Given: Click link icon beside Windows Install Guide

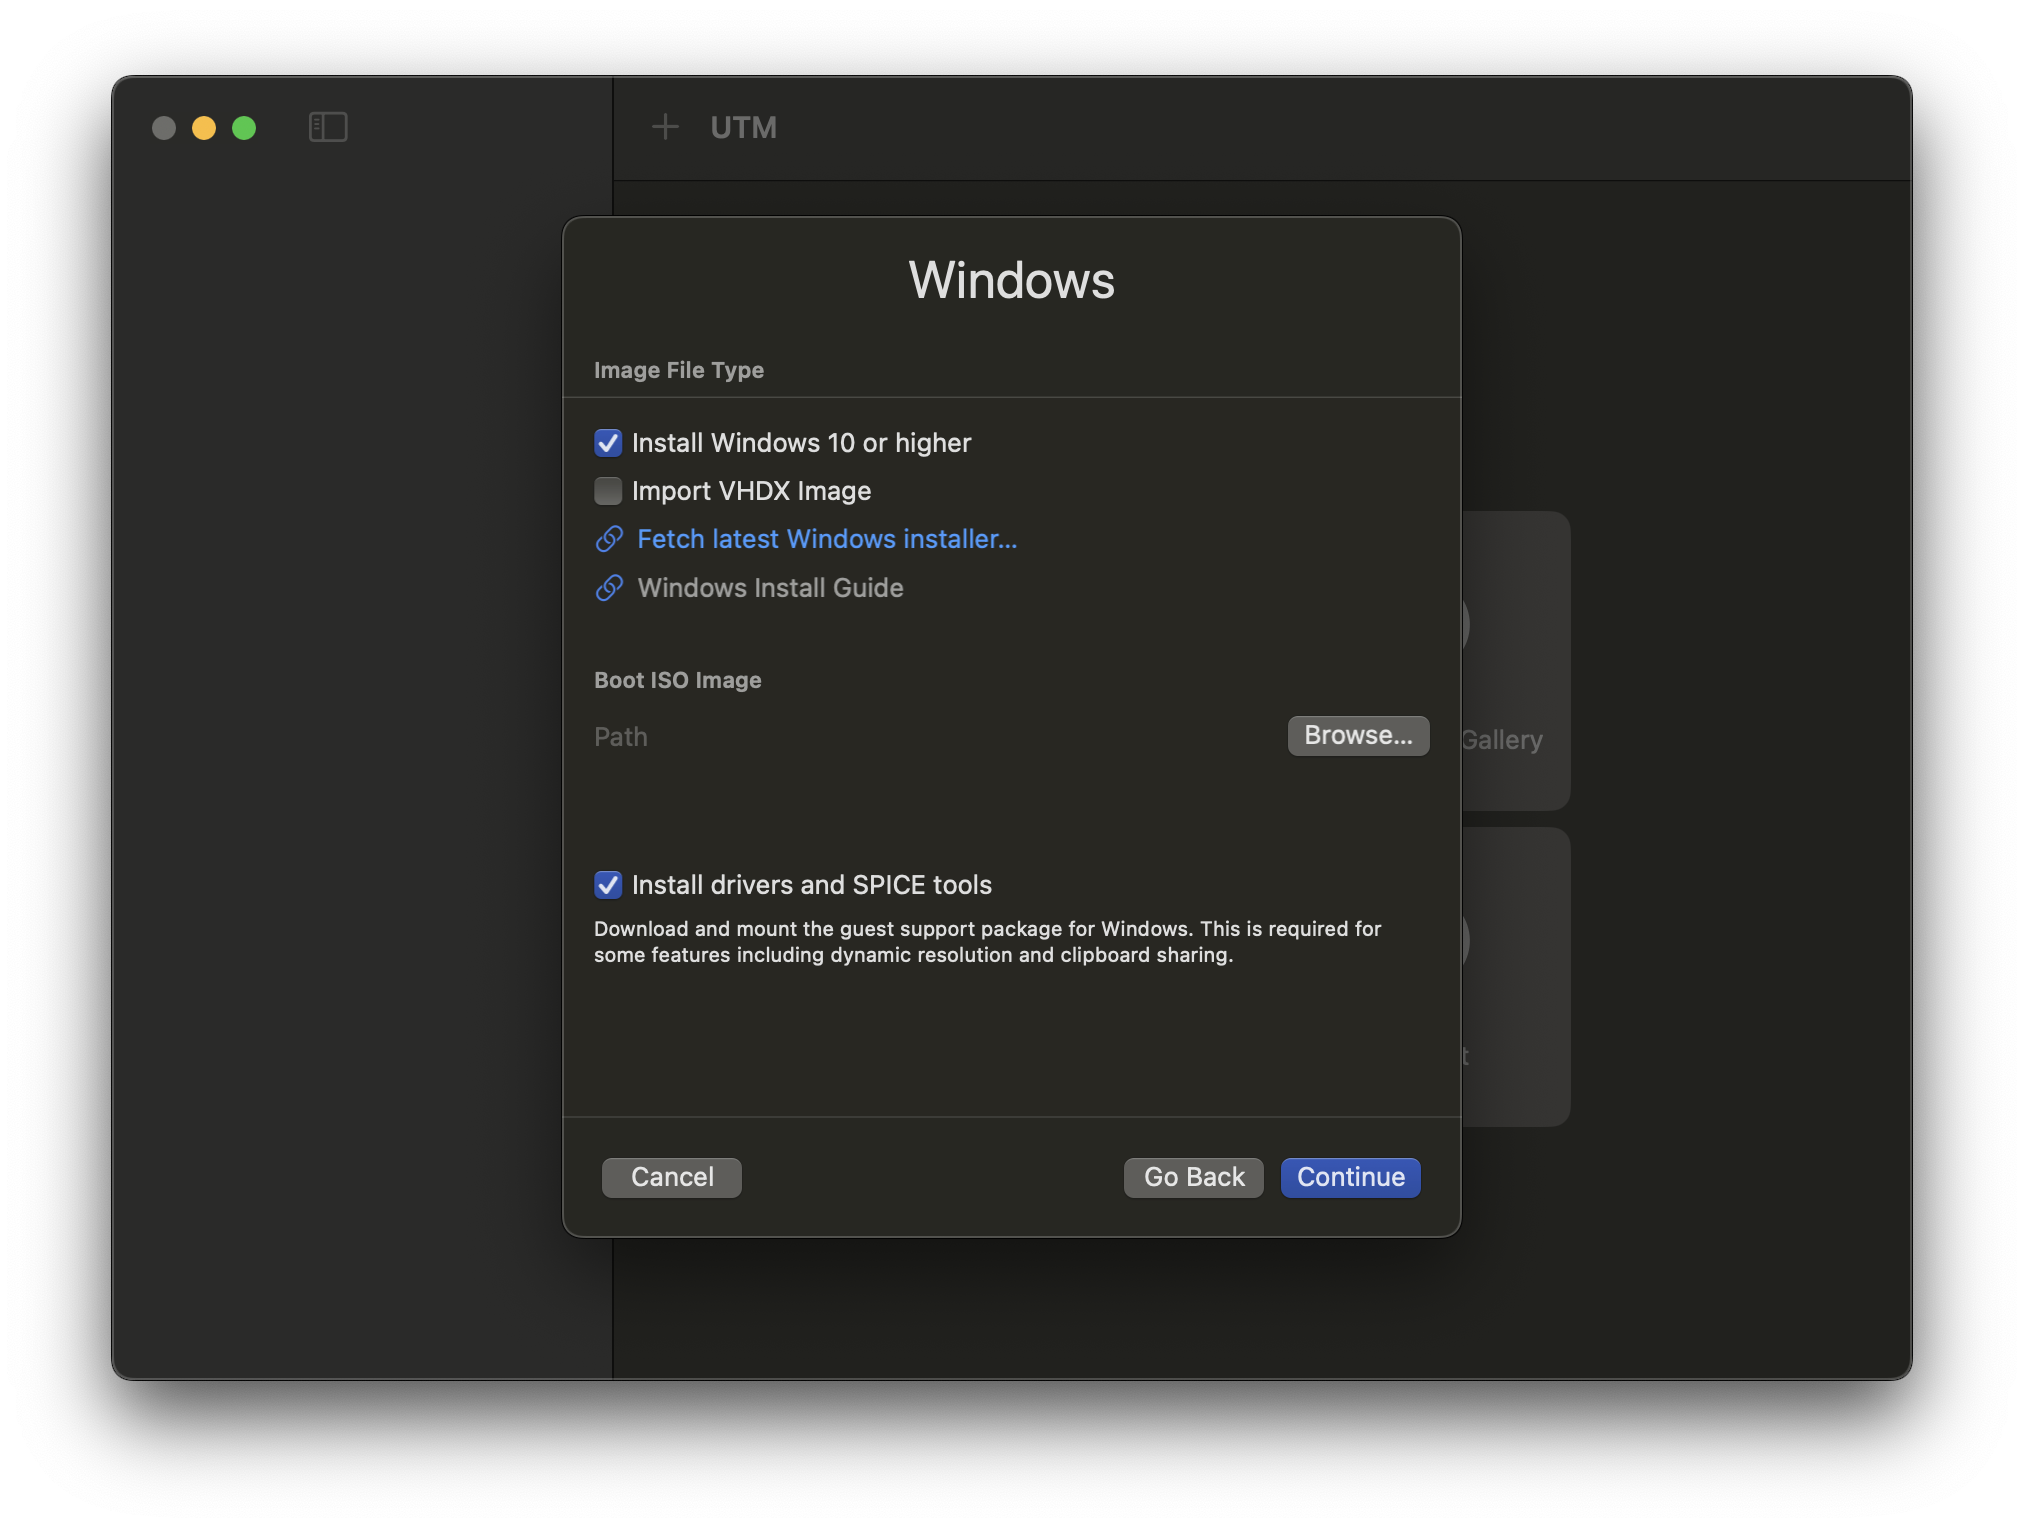Looking at the screenshot, I should 609,588.
